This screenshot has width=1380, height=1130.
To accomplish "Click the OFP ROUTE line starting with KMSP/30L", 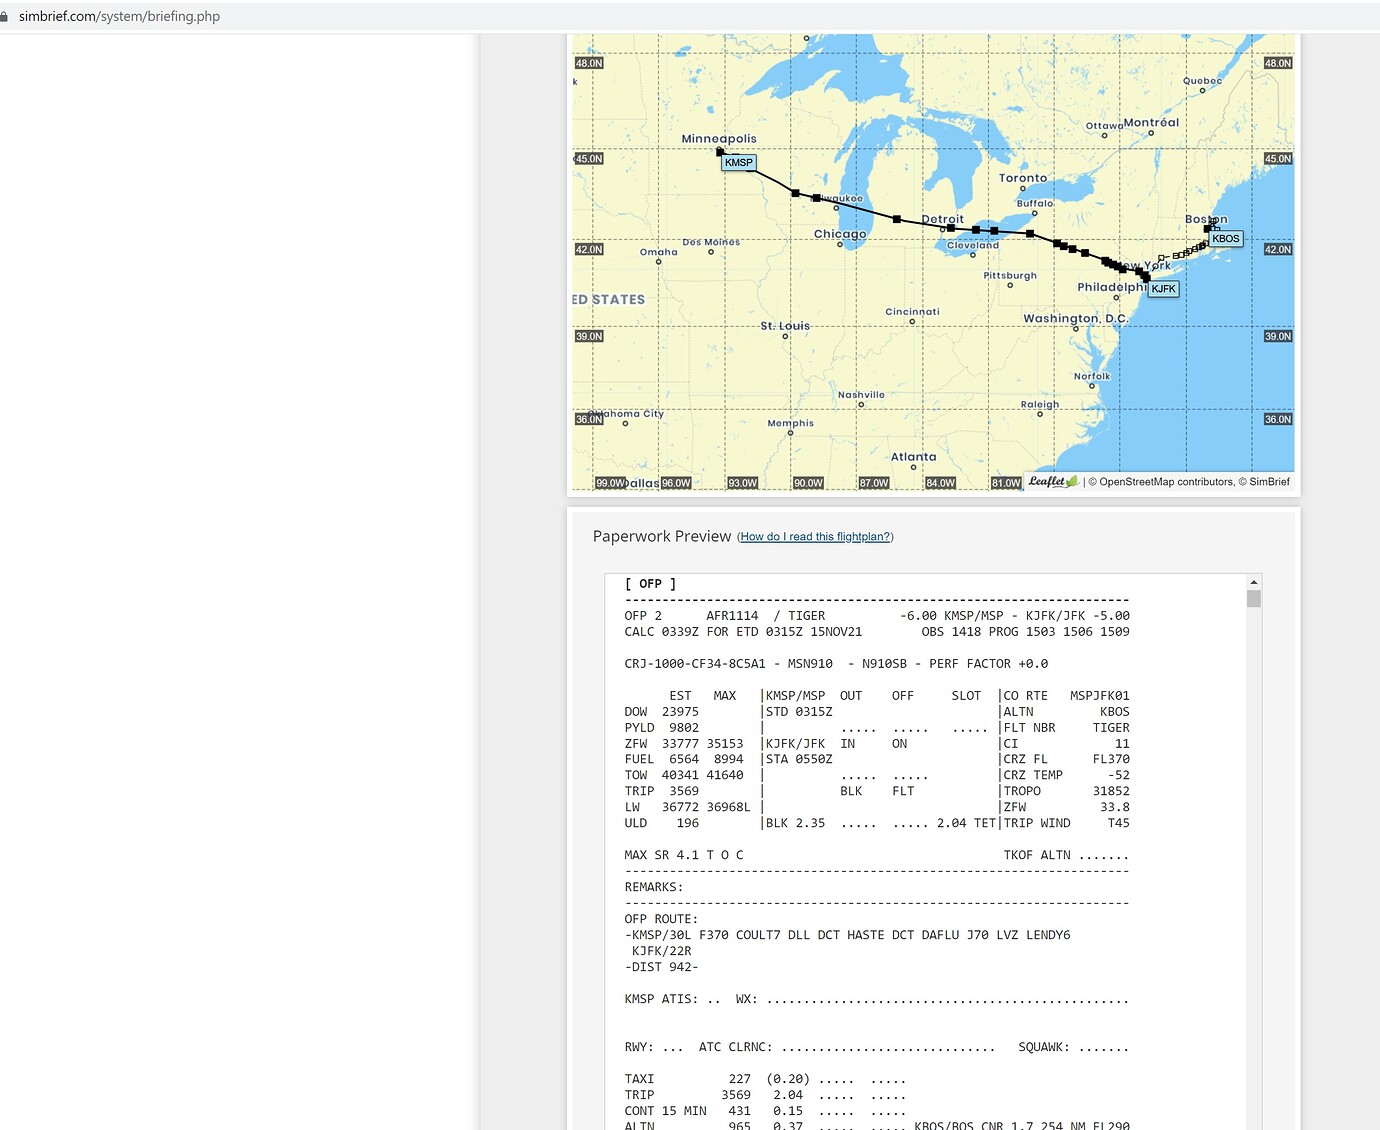I will coord(847,935).
